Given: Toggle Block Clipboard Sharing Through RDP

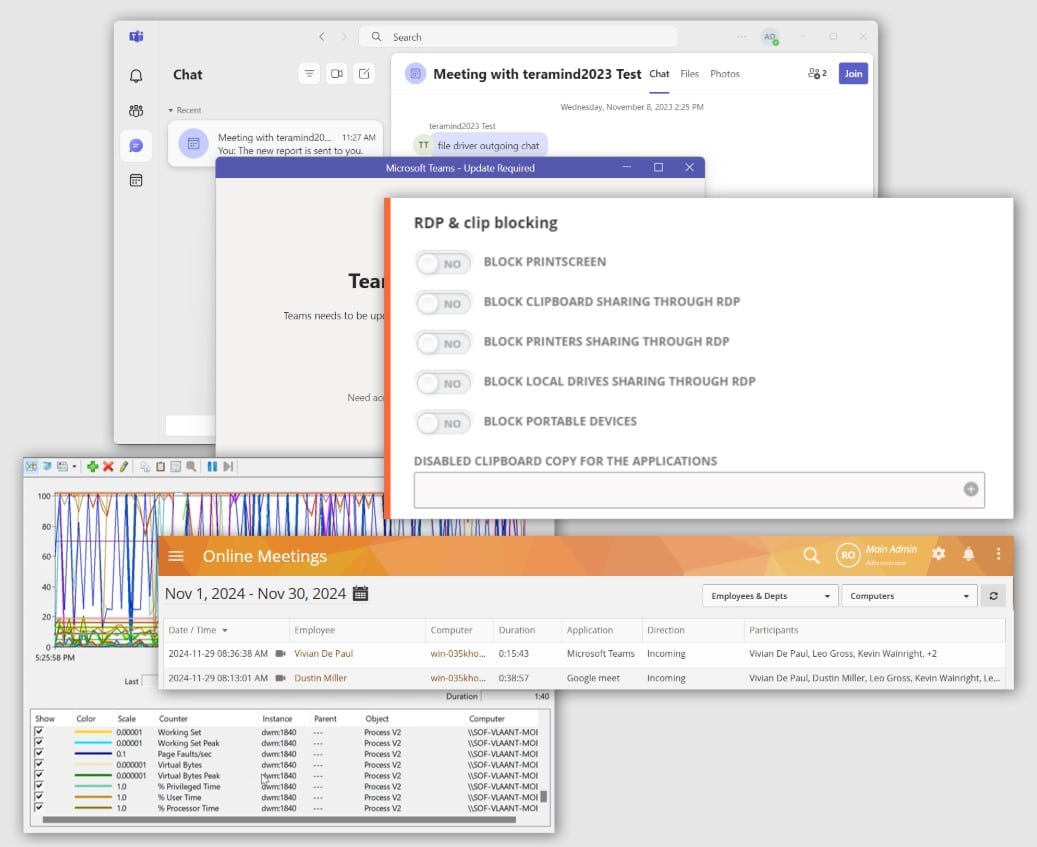Looking at the screenshot, I should (x=443, y=303).
